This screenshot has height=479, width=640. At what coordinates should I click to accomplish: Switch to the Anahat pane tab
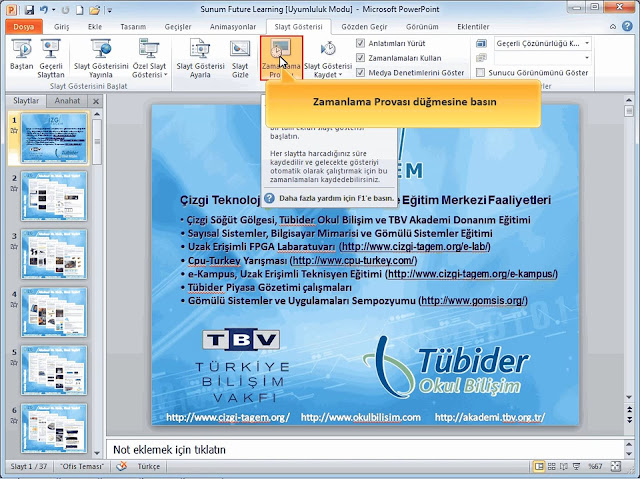67,101
